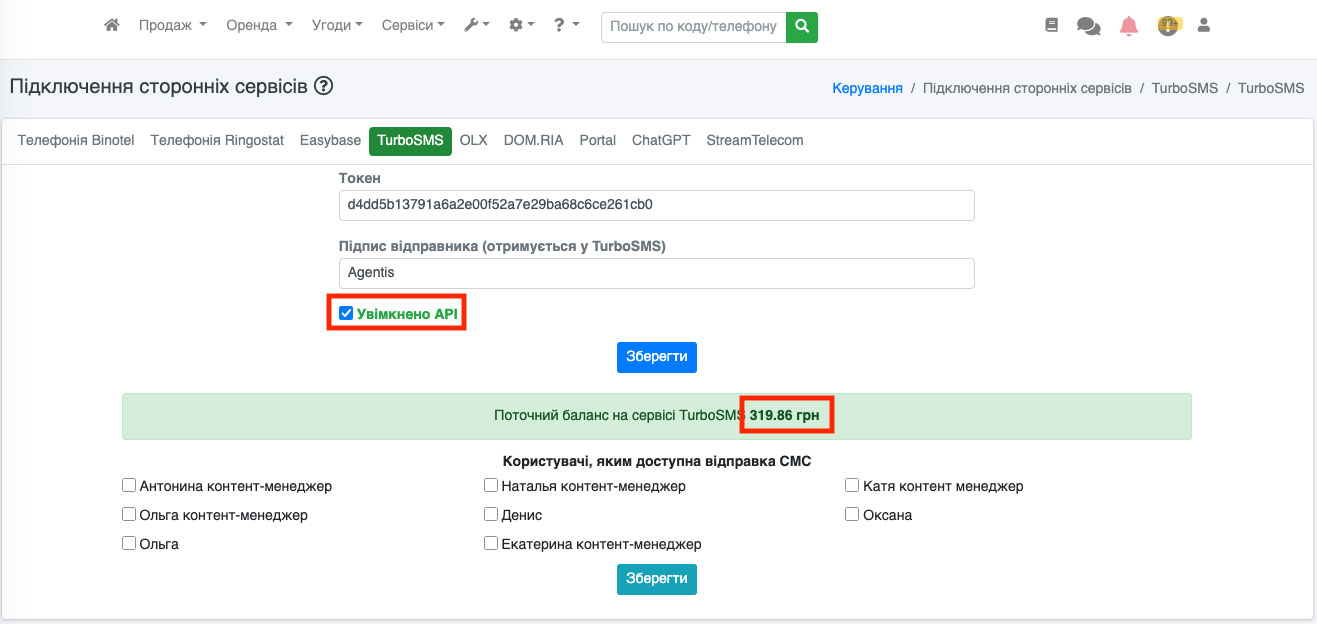The height and width of the screenshot is (624, 1317).
Task: Expand the gear settings dropdown
Action: (521, 26)
